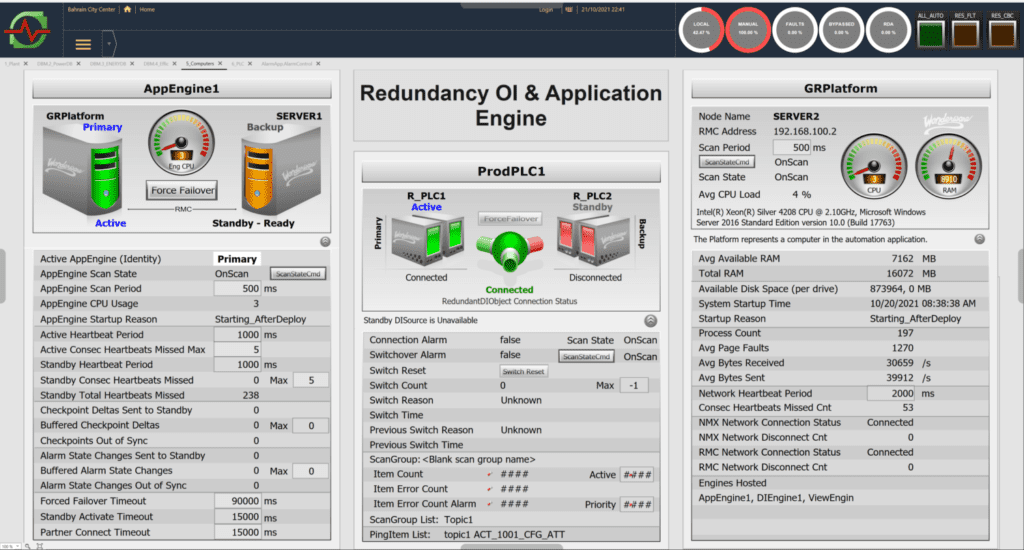Open the RDA percentage gauge
1024x550 pixels.
[x=888, y=29]
